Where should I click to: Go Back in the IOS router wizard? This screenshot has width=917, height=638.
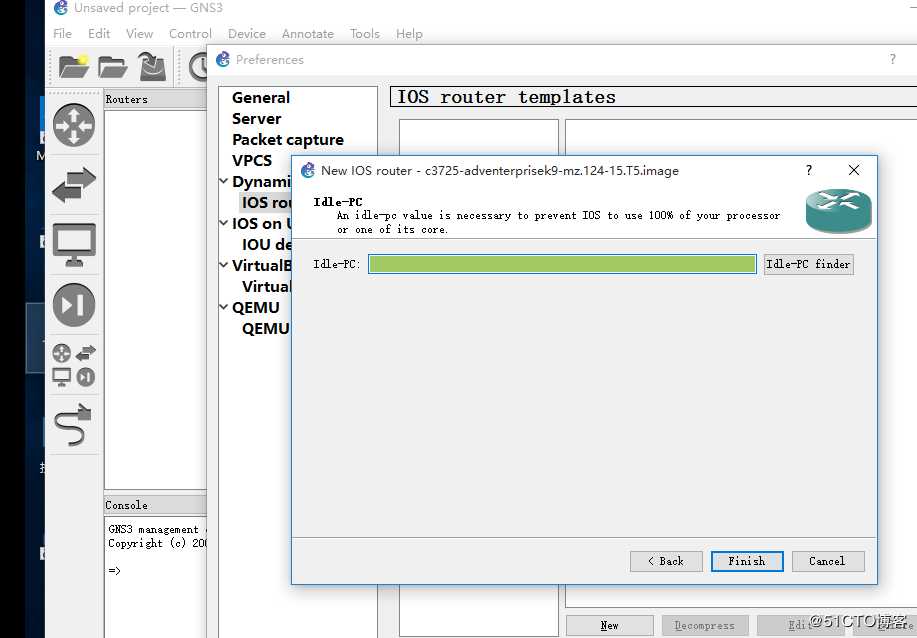tap(666, 561)
